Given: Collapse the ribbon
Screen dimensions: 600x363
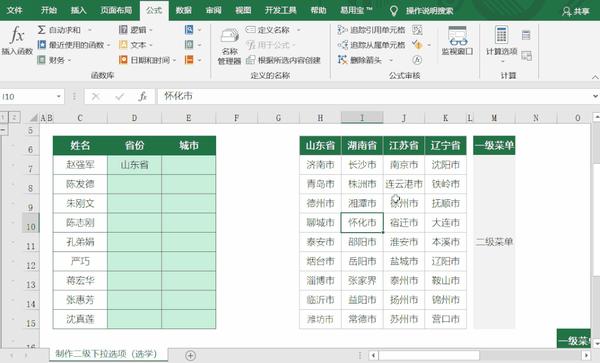Looking at the screenshot, I should coord(595,77).
